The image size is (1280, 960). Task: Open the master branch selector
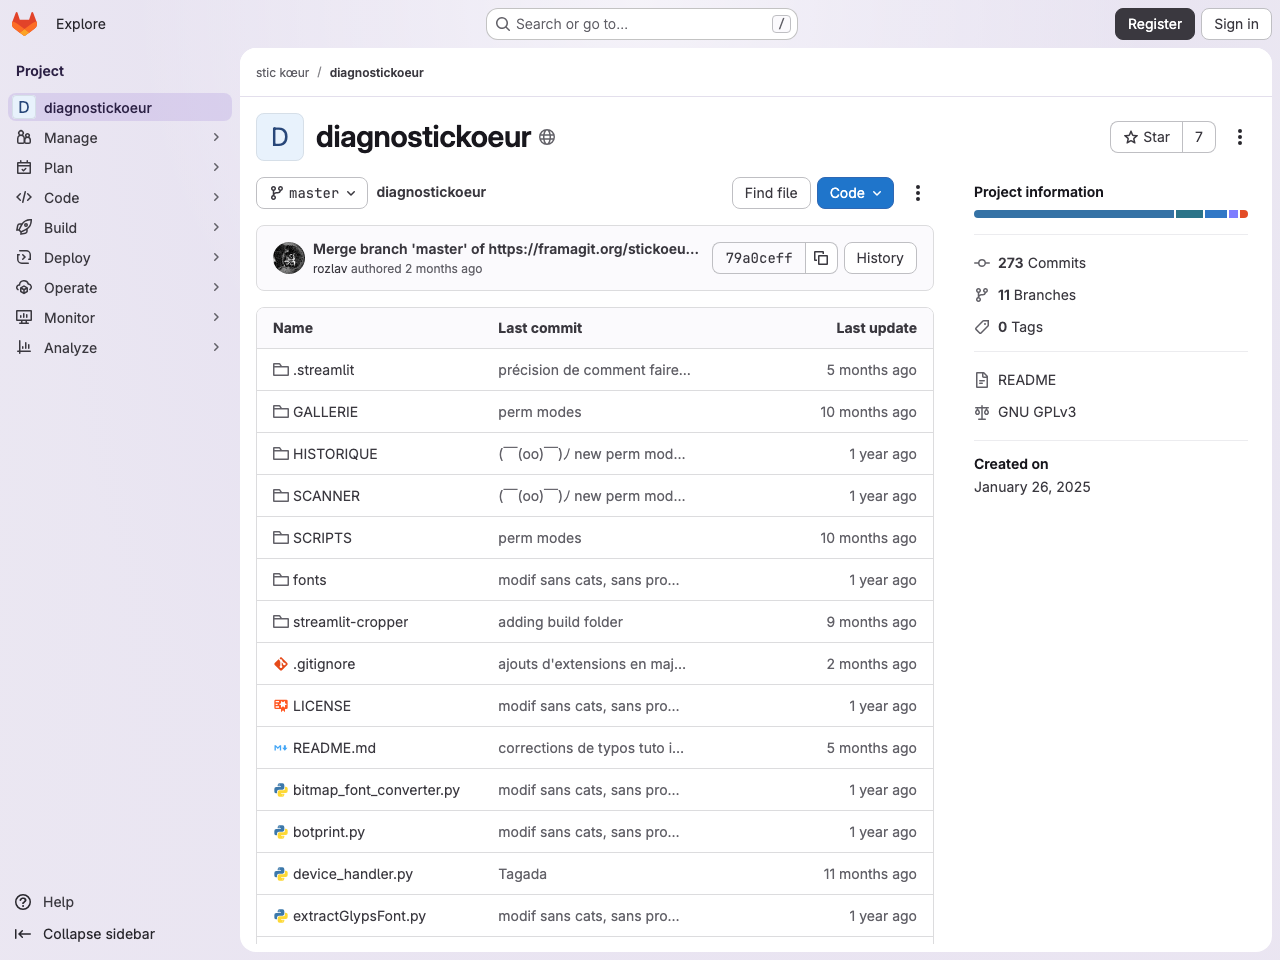pyautogui.click(x=311, y=193)
